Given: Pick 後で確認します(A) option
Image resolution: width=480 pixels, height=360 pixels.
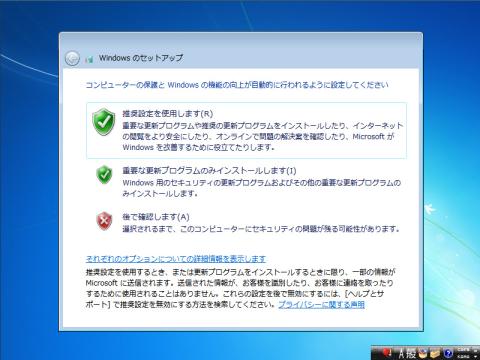Looking at the screenshot, I should 156,217.
